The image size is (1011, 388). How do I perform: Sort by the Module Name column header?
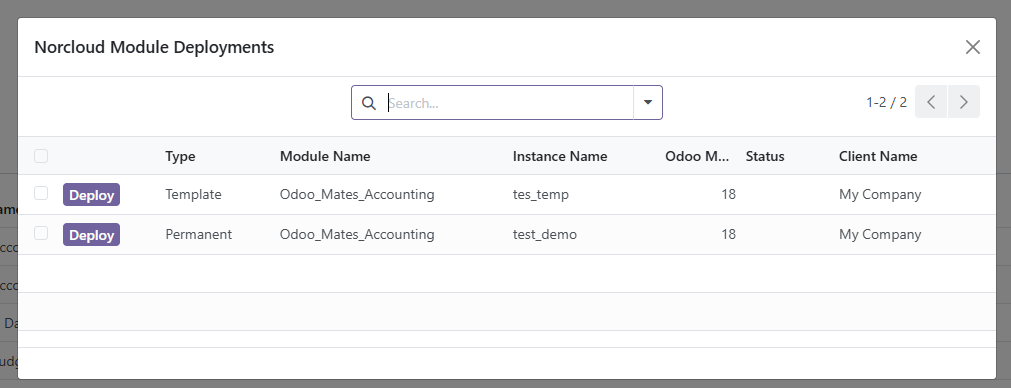click(325, 156)
